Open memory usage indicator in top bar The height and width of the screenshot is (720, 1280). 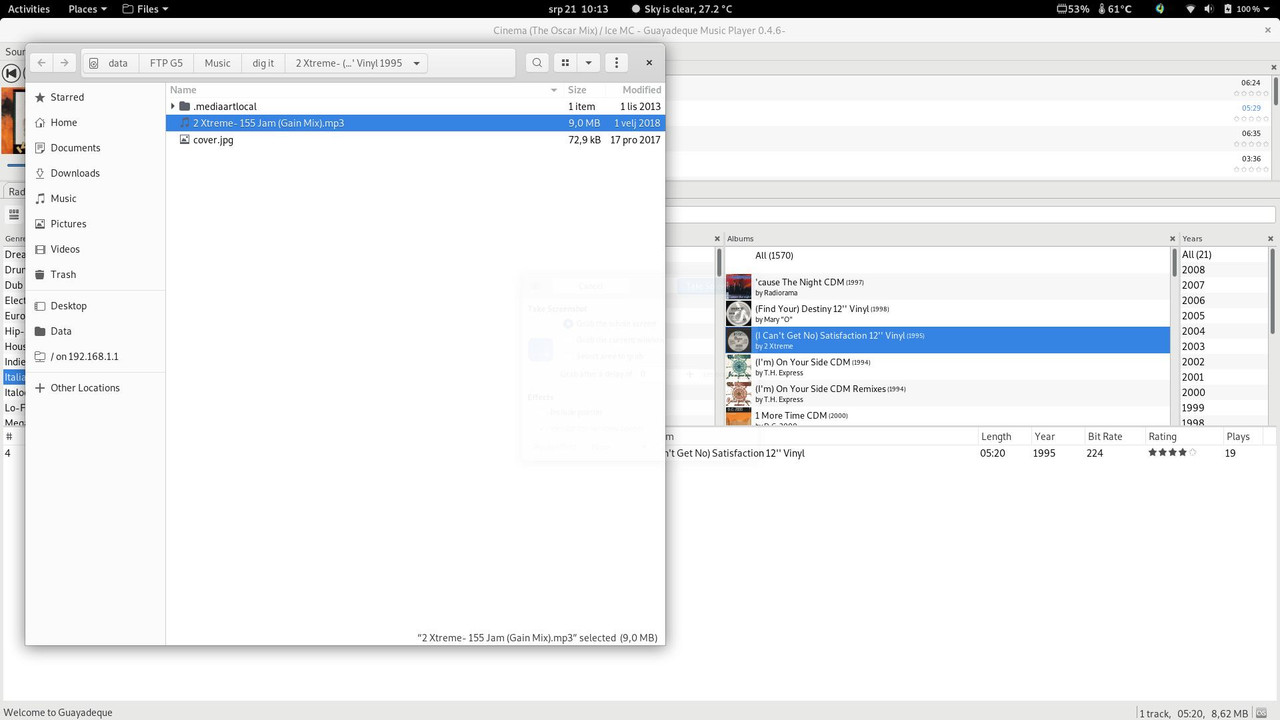pyautogui.click(x=1073, y=9)
